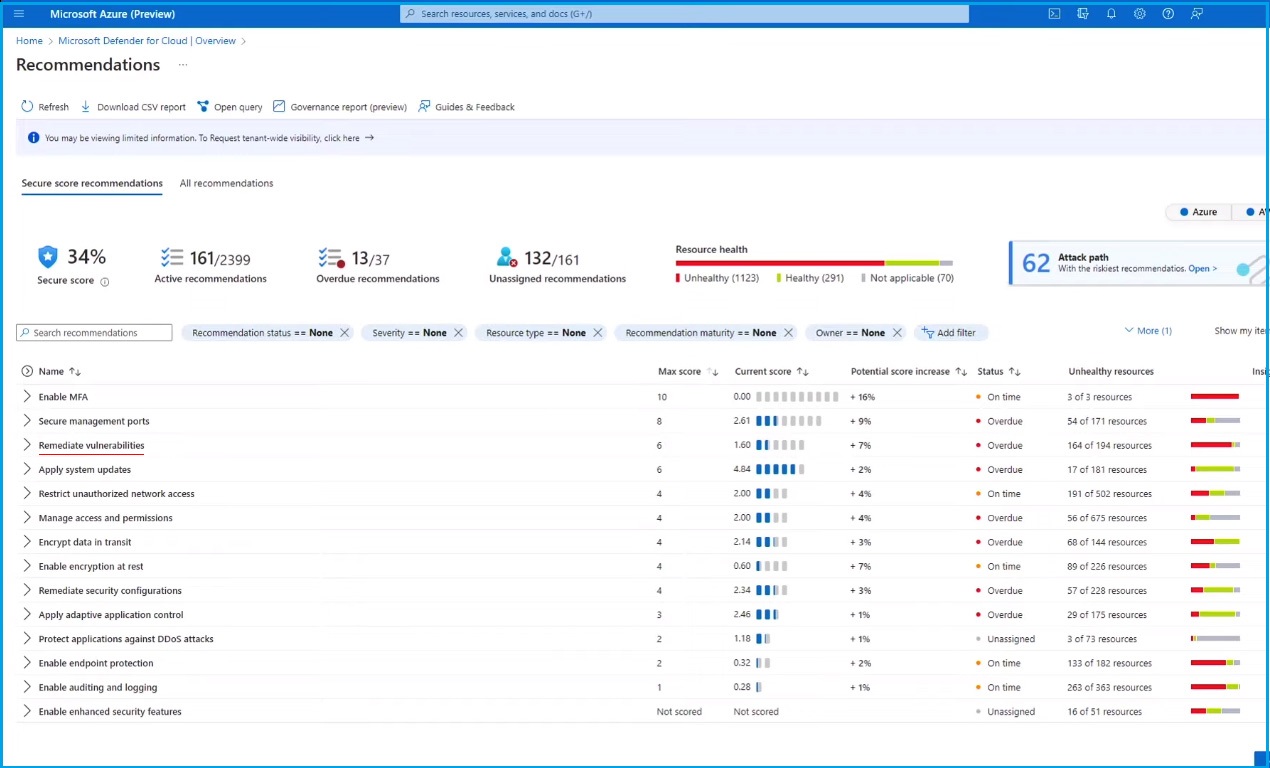Open Enable endpoint protection recommendation
Screen dimensions: 1270x768
click(x=96, y=663)
